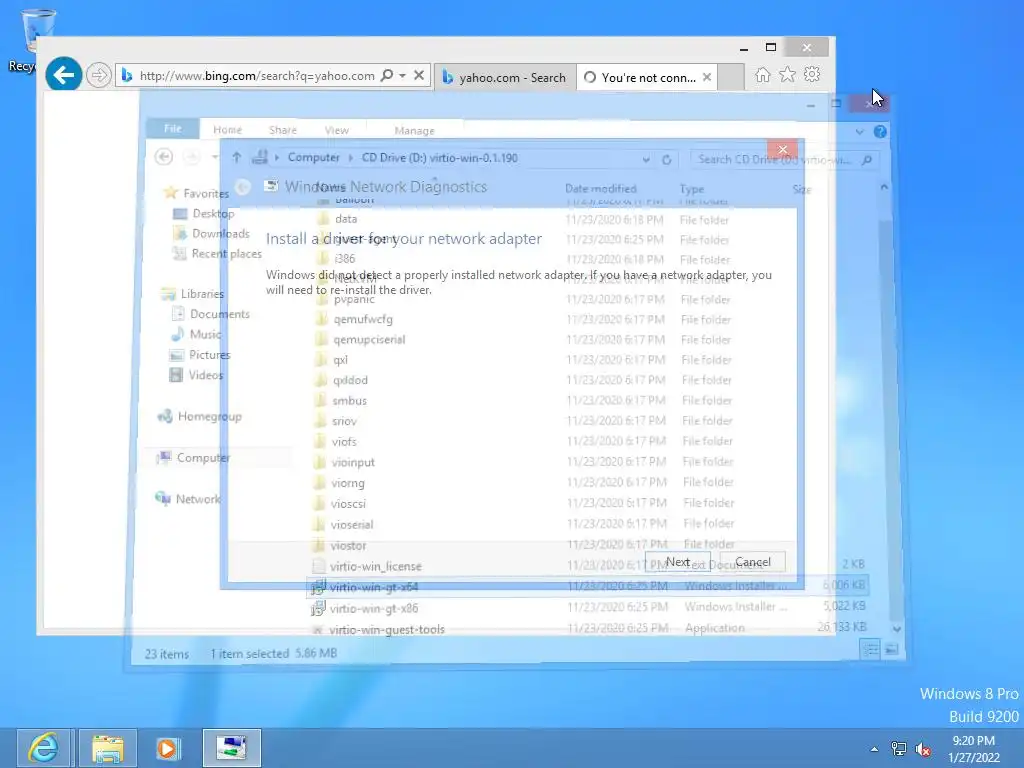1024x768 pixels.
Task: Switch File Explorer to details view icon
Action: [871, 650]
